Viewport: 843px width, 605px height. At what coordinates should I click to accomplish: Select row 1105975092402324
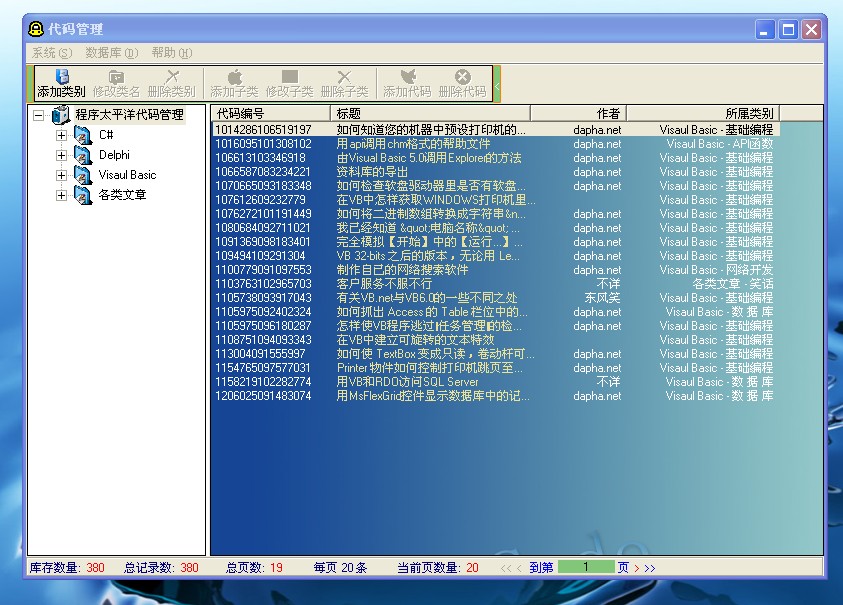coord(495,311)
